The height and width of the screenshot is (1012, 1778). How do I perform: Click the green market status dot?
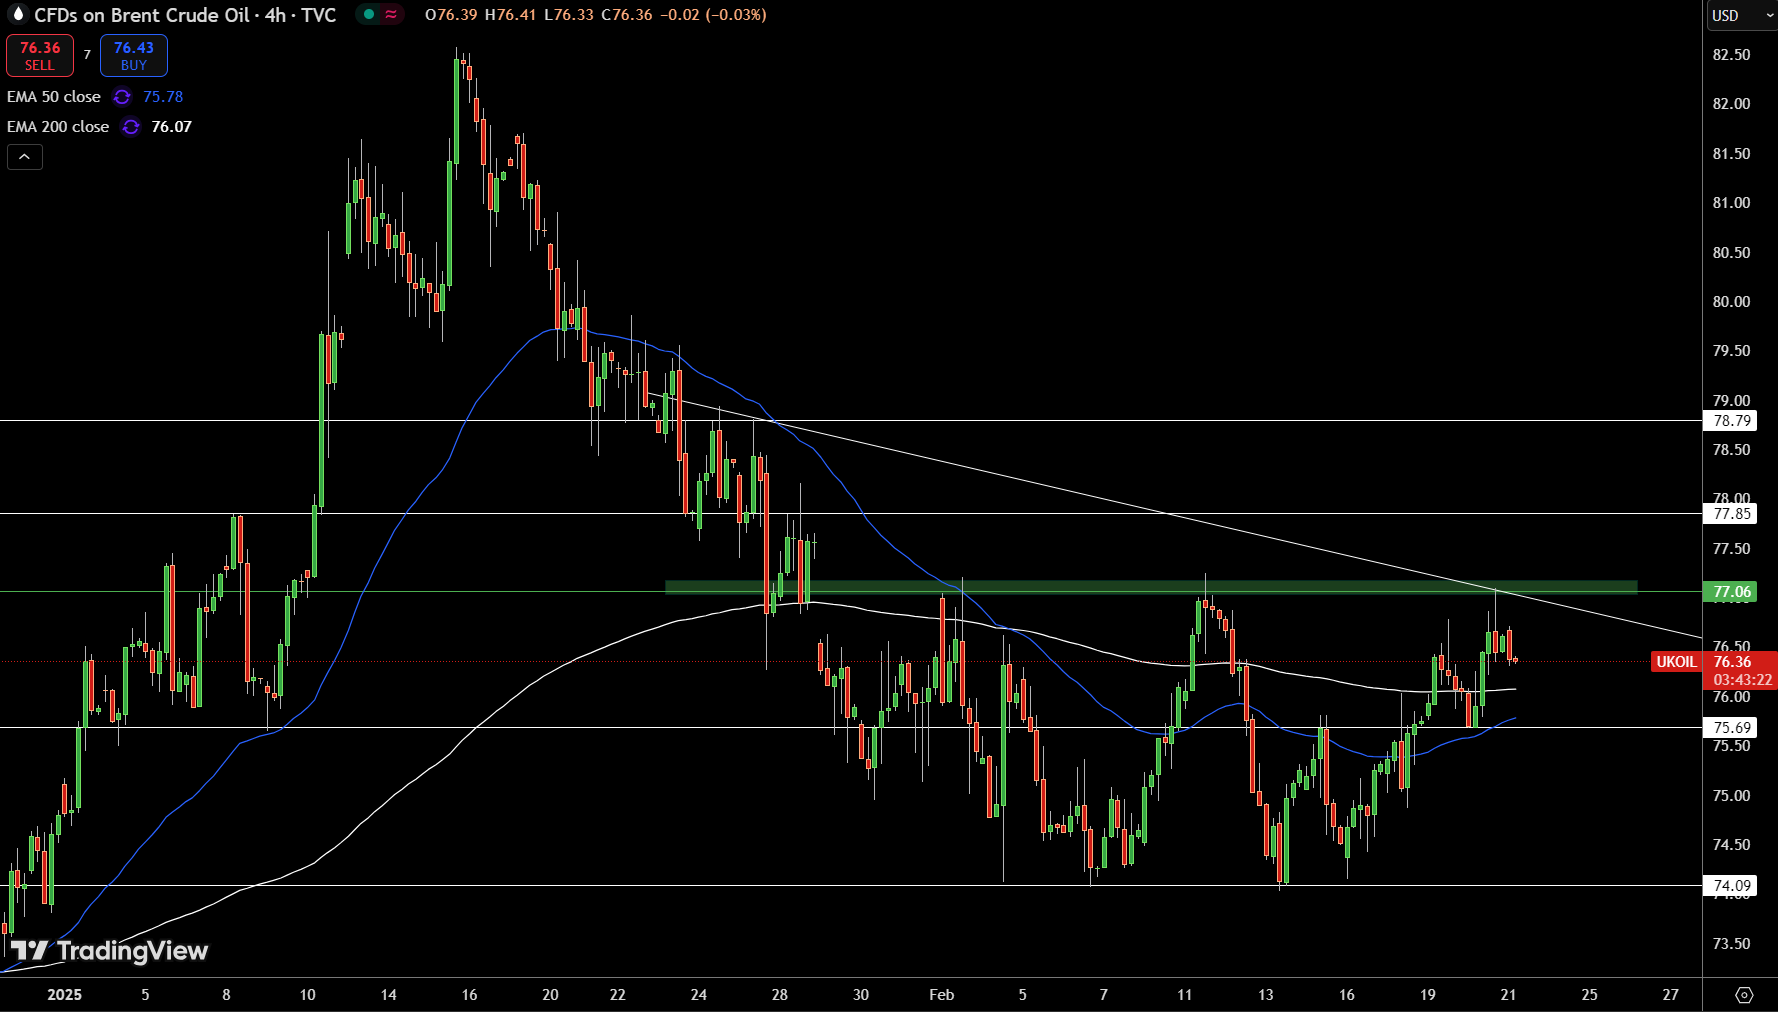[x=369, y=15]
